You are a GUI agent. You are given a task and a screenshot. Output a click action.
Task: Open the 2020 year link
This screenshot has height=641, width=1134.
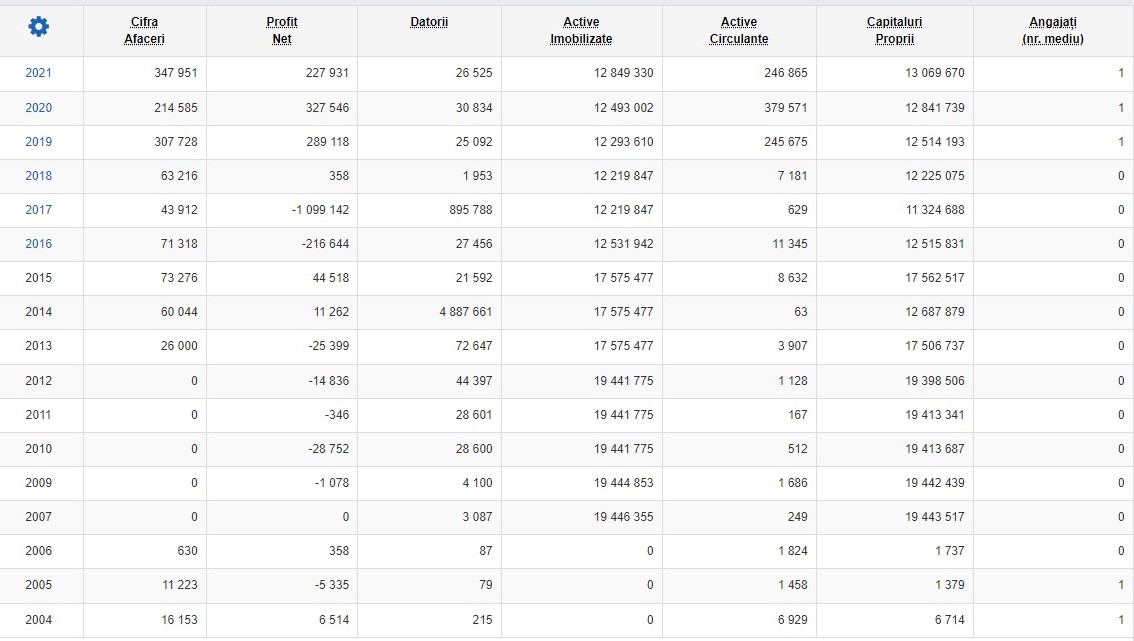click(x=38, y=108)
